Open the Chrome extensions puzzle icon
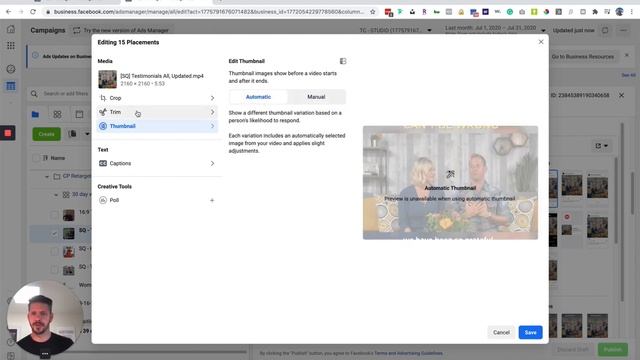 pos(595,12)
